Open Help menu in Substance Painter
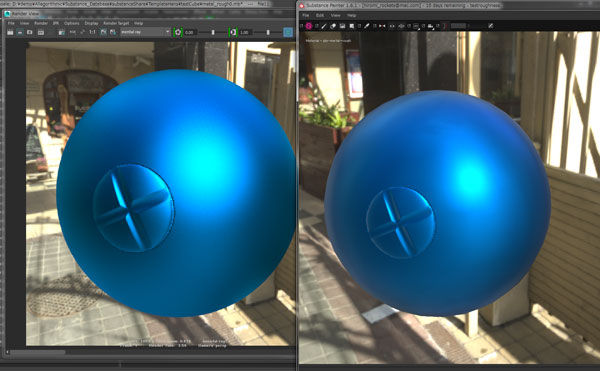Screen dimensions: 600x371 pos(352,15)
